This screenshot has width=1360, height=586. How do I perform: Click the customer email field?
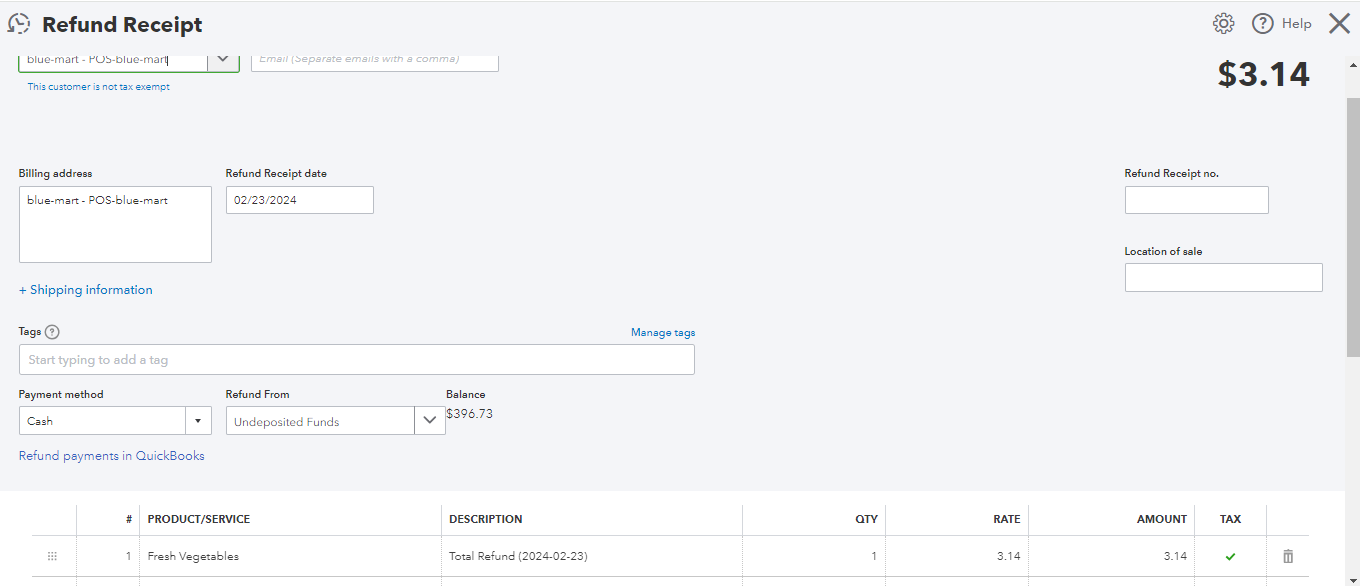[x=374, y=60]
